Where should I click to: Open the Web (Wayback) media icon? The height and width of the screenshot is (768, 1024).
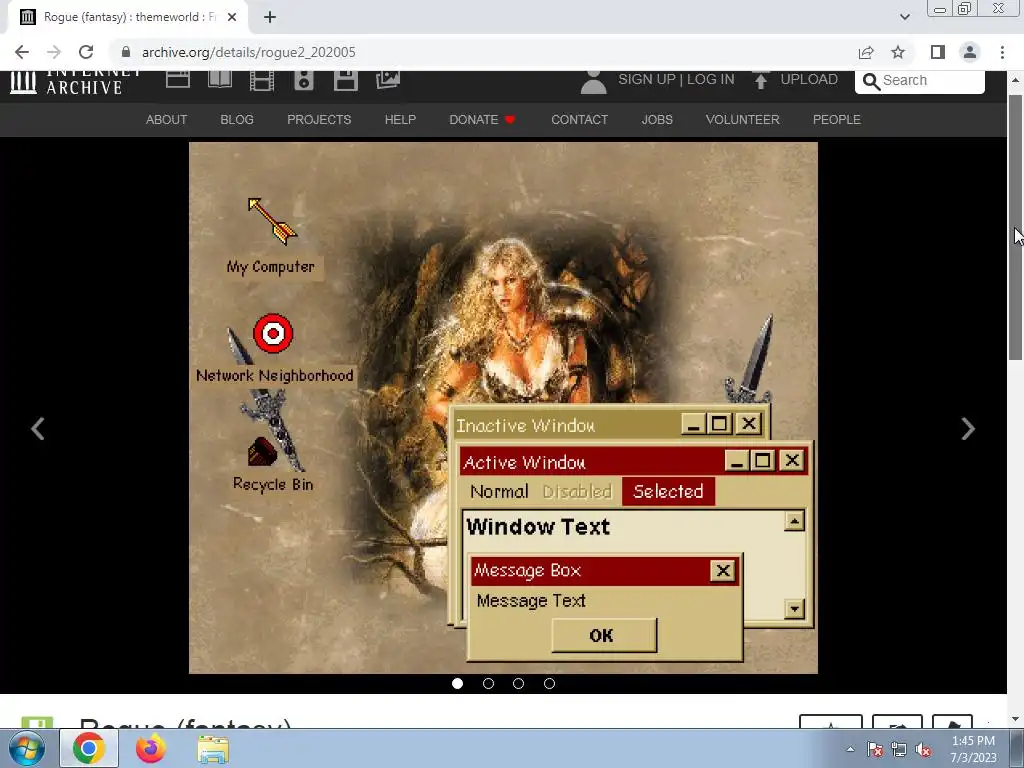point(178,80)
